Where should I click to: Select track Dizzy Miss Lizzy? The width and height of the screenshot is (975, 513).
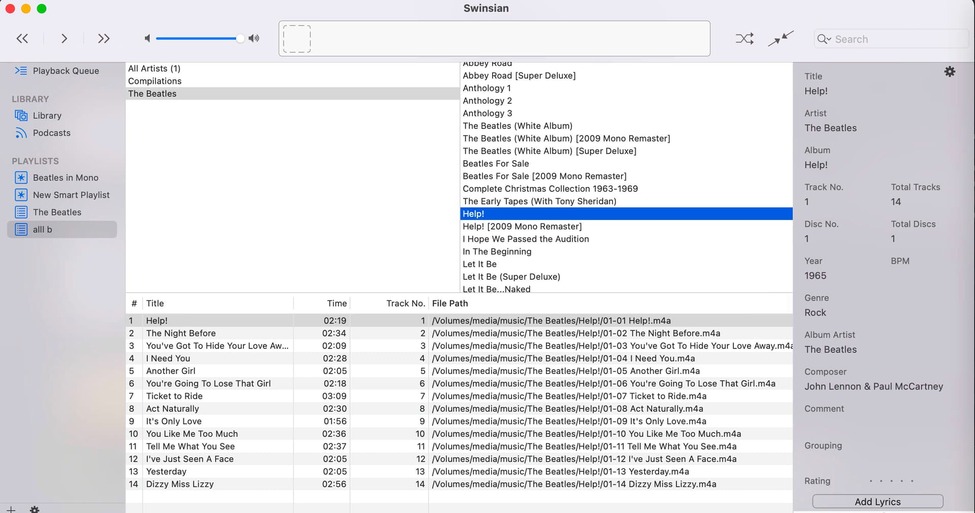coord(459,484)
